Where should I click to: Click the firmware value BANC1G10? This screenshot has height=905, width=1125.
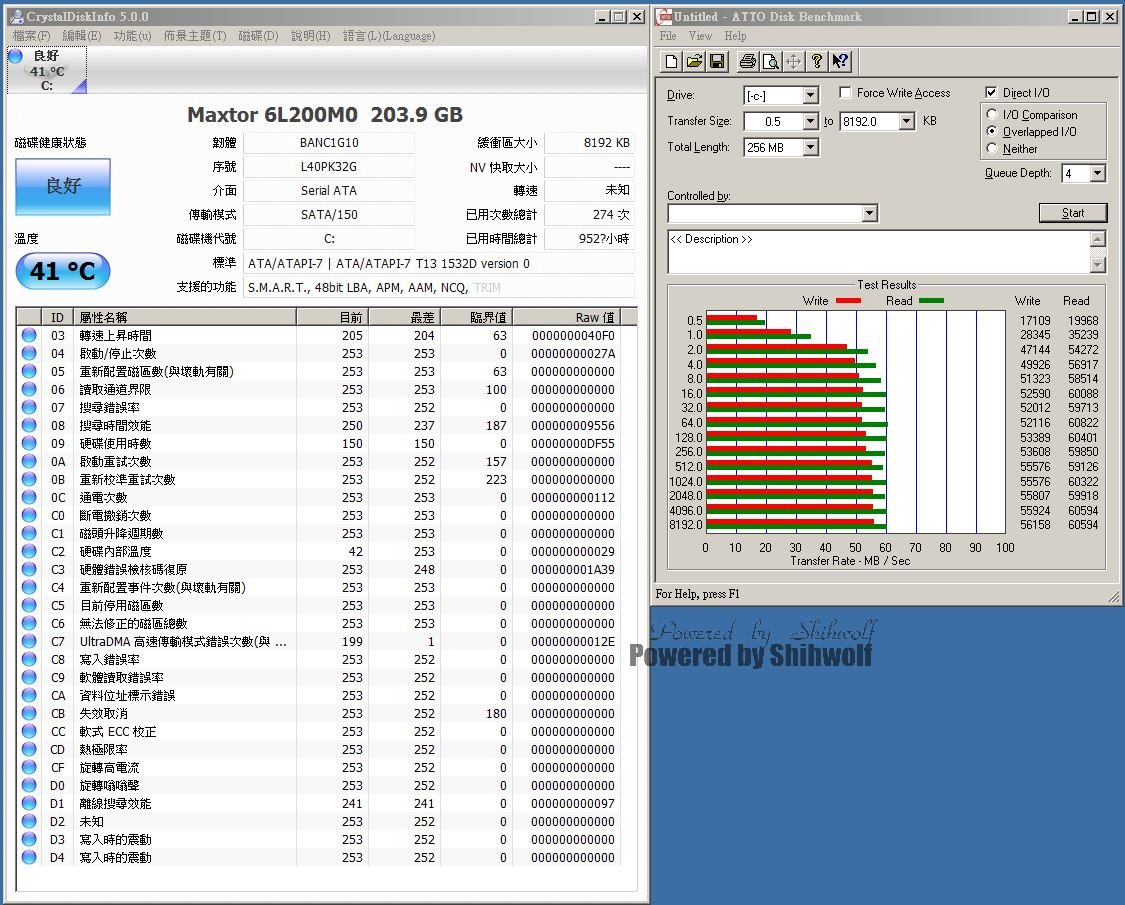pos(329,143)
